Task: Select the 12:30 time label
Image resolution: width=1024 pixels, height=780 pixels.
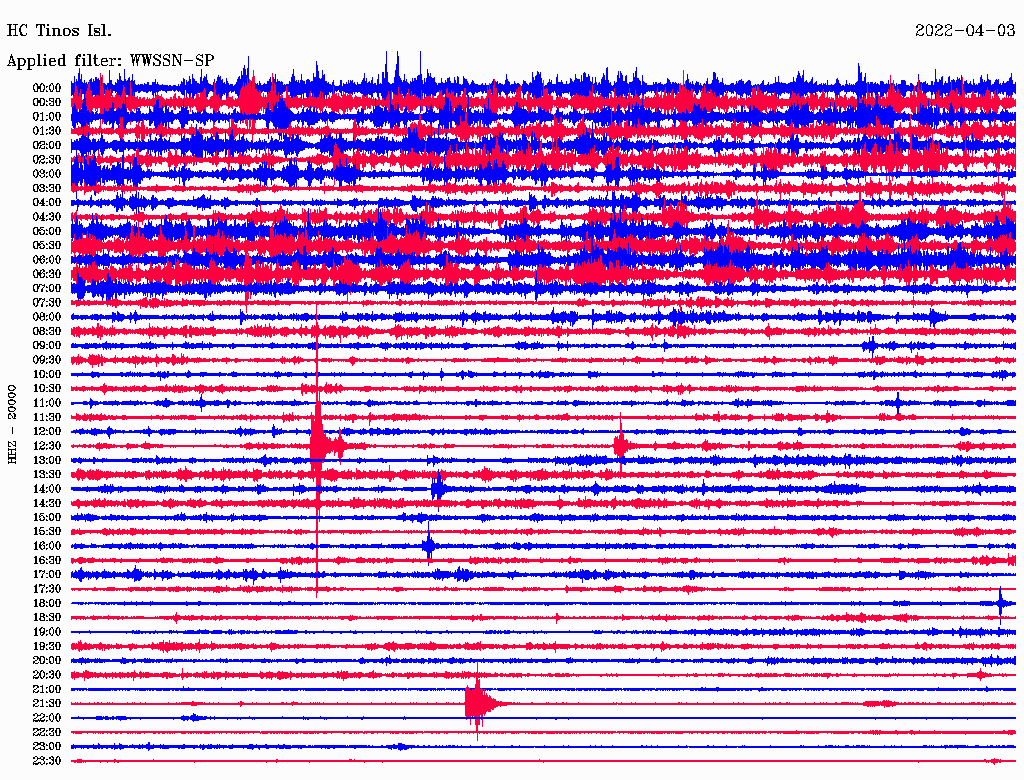Action: coord(47,446)
